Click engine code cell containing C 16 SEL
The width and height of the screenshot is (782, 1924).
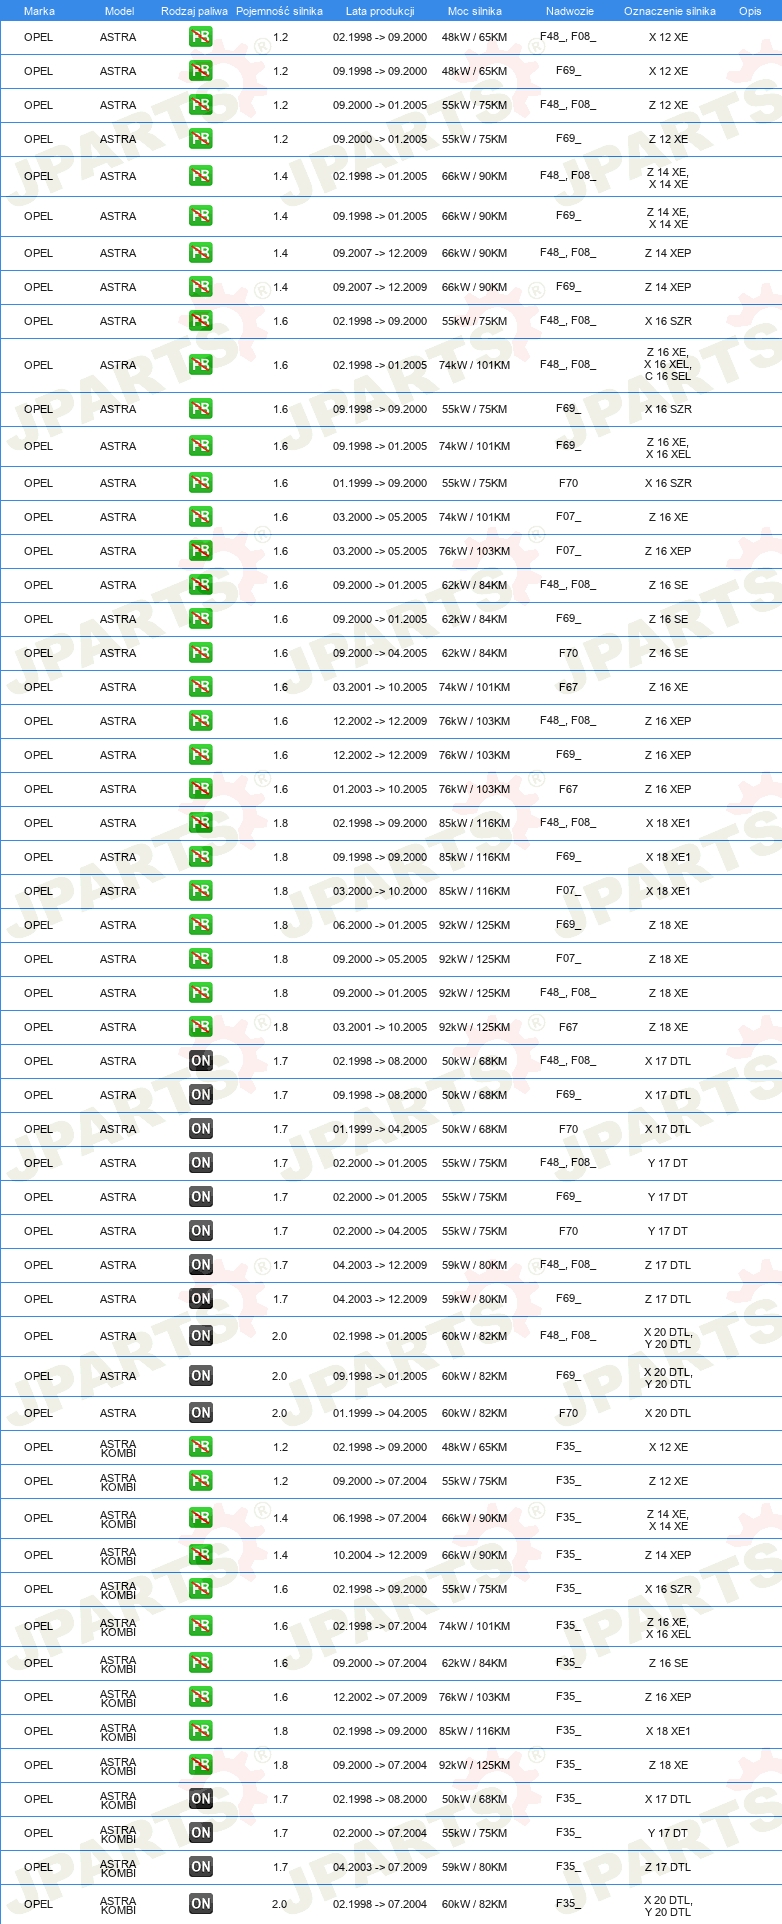pyautogui.click(x=668, y=365)
